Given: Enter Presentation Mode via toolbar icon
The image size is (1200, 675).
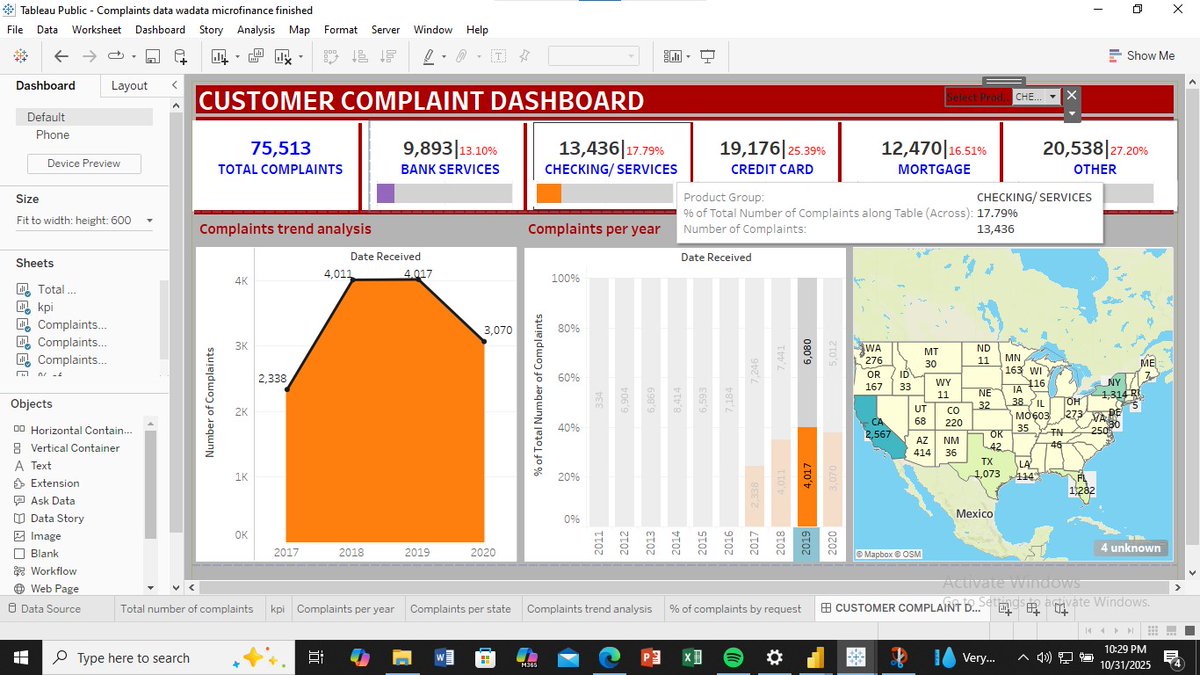Looking at the screenshot, I should point(707,56).
